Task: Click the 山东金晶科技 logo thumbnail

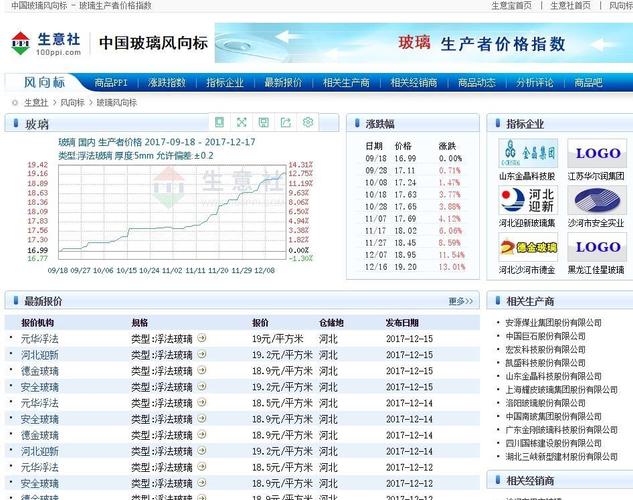Action: pyautogui.click(x=528, y=153)
